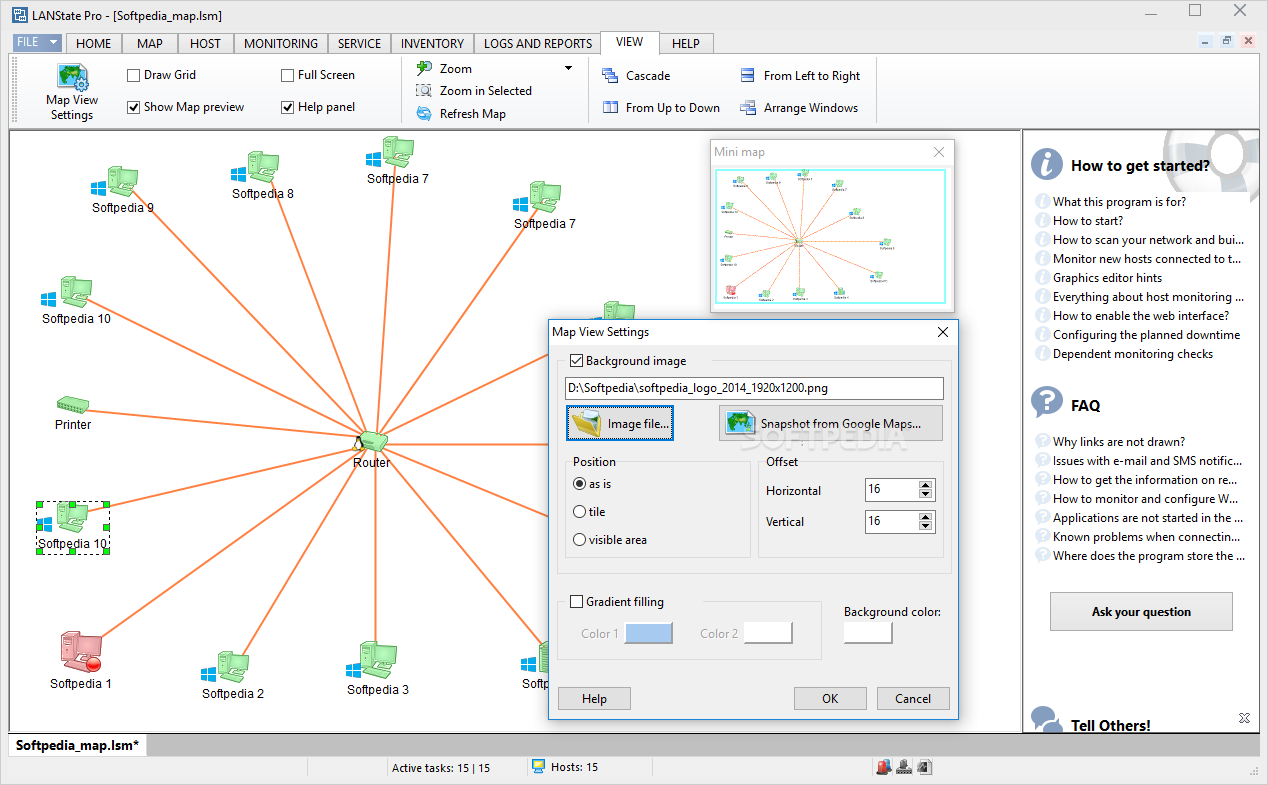Enable the Draw Grid checkbox

click(x=134, y=75)
